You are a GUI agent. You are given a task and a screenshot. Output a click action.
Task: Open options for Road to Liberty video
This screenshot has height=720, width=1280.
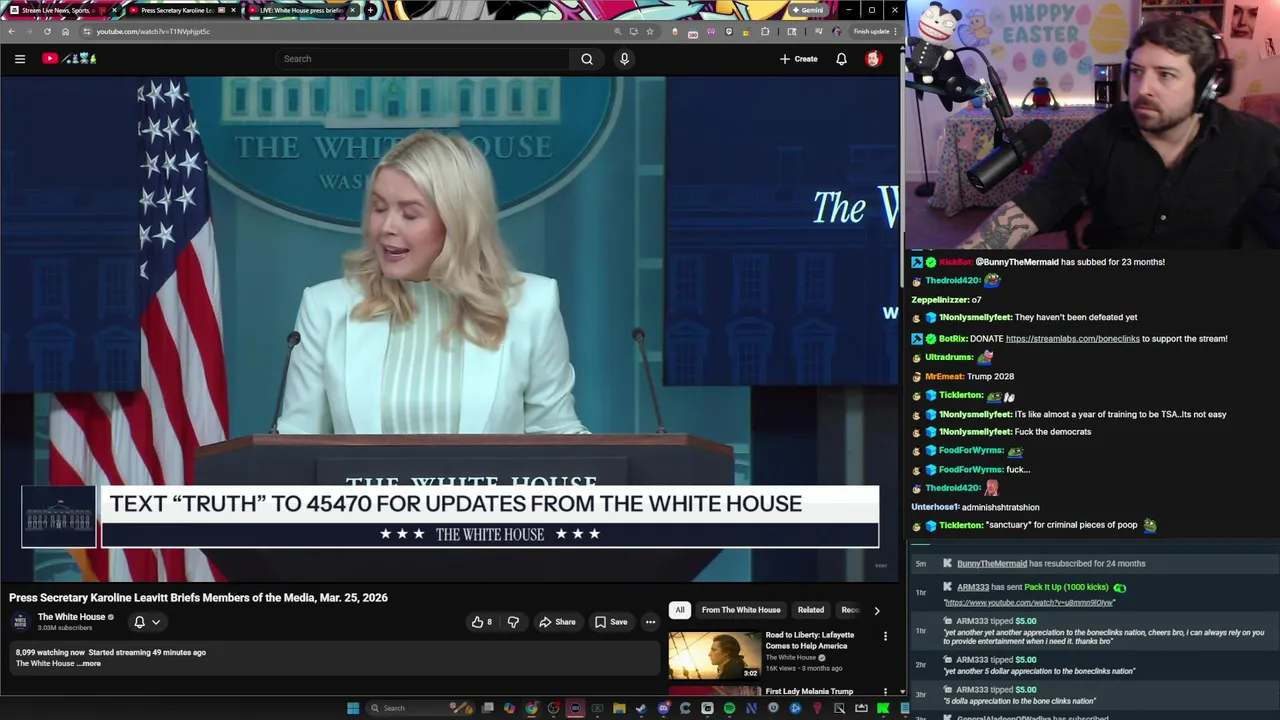[x=885, y=636]
